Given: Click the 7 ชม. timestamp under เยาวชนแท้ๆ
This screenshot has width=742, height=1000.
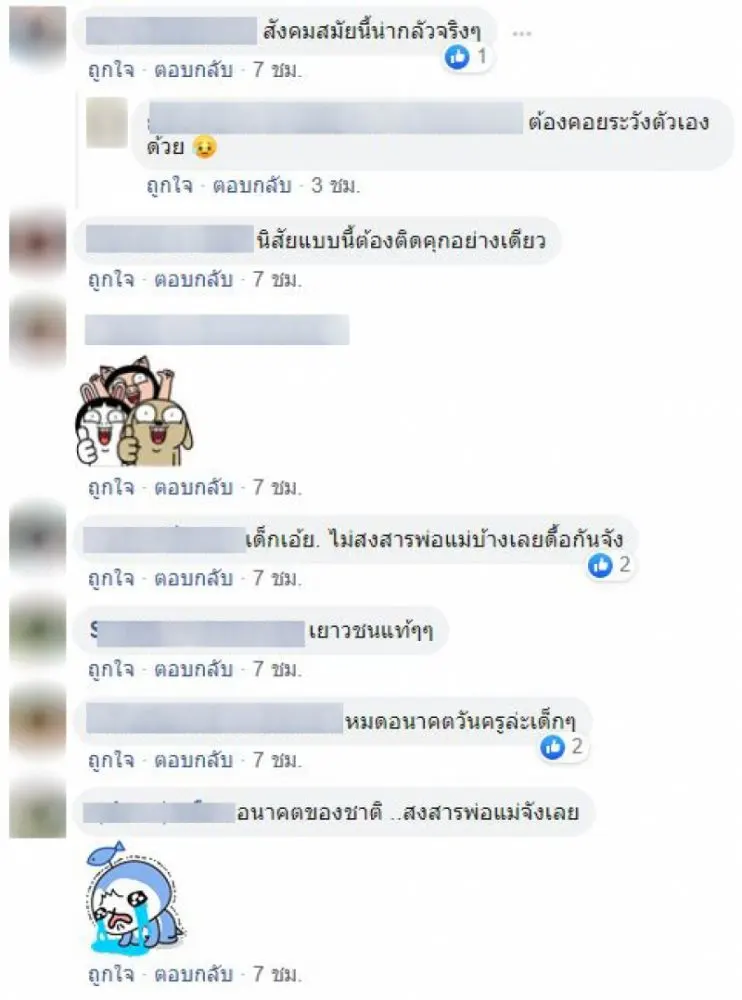Looking at the screenshot, I should point(277,669).
